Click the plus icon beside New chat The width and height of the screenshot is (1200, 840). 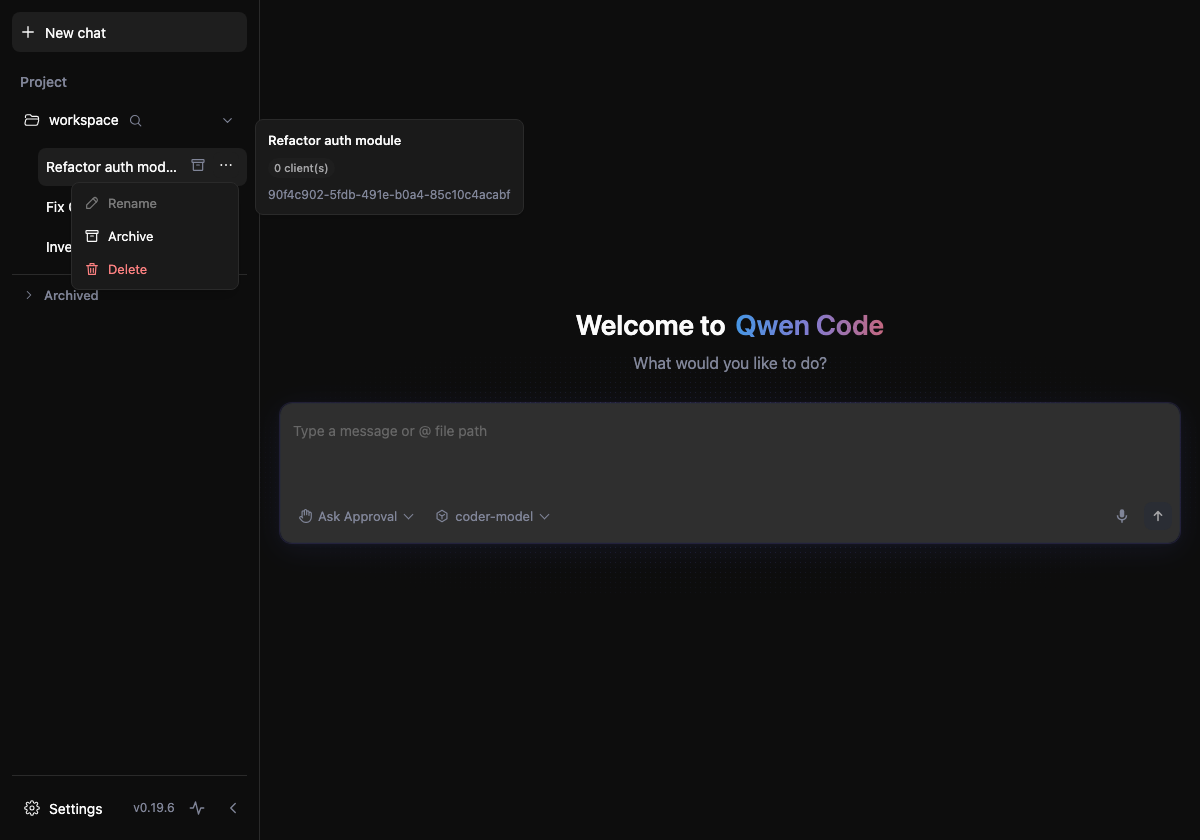[28, 32]
